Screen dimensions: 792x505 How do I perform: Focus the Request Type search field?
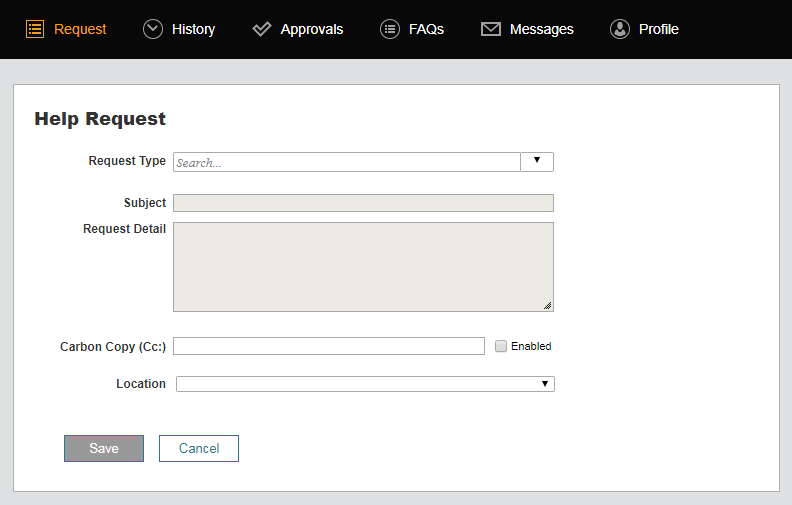click(346, 162)
